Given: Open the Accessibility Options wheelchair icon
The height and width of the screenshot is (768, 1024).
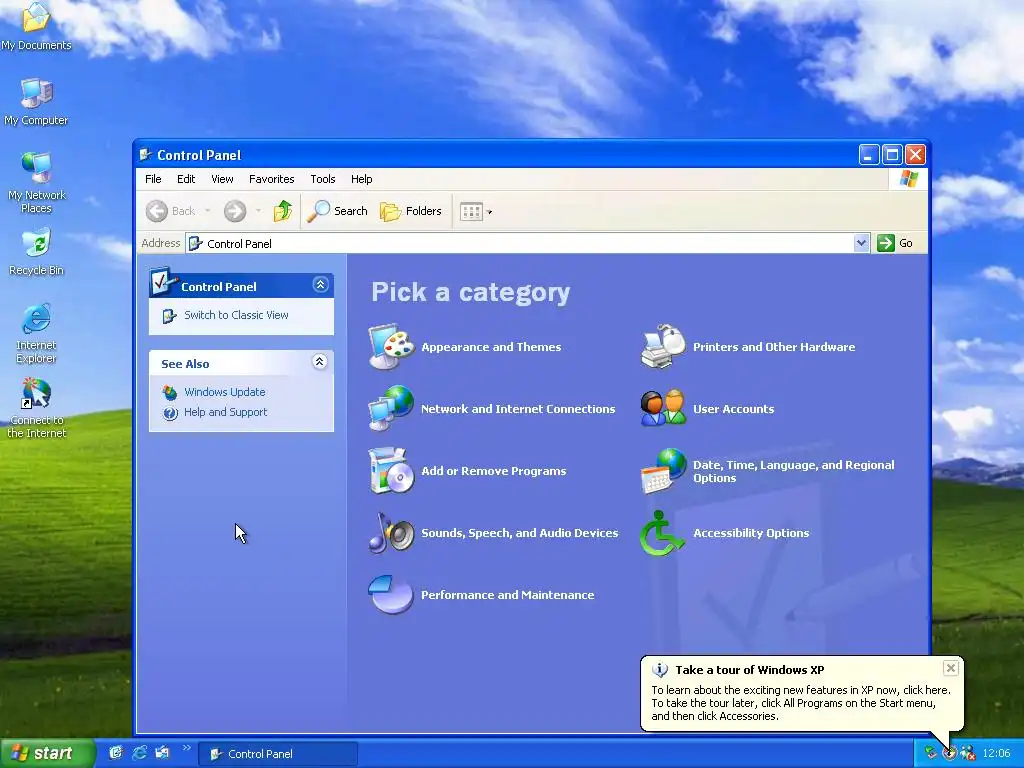Looking at the screenshot, I should coord(663,533).
